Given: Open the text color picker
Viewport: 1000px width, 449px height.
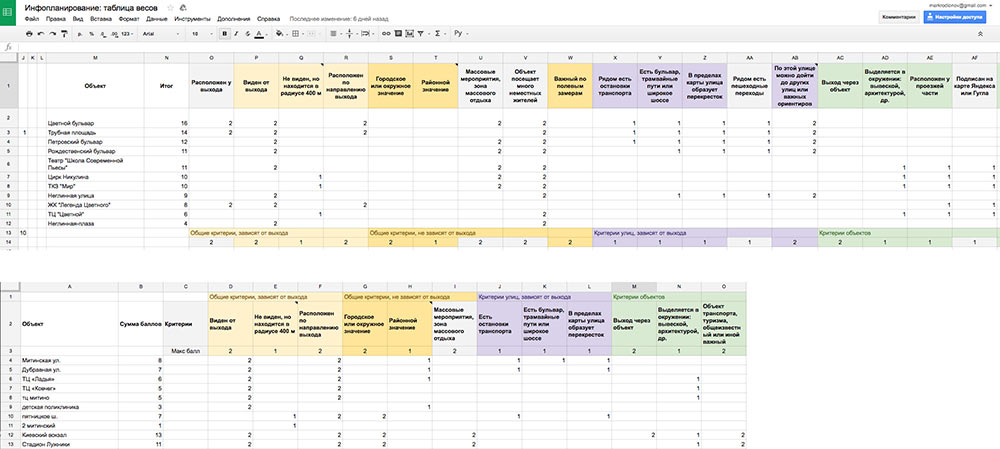Looking at the screenshot, I should (259, 33).
